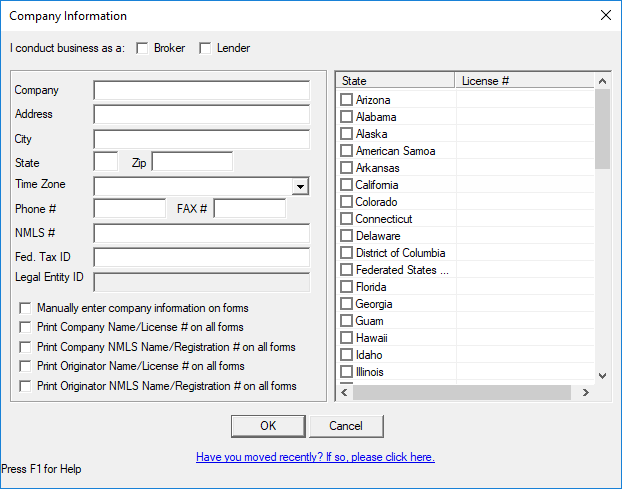This screenshot has width=622, height=489.
Task: Click the Address input field
Action: pos(202,115)
